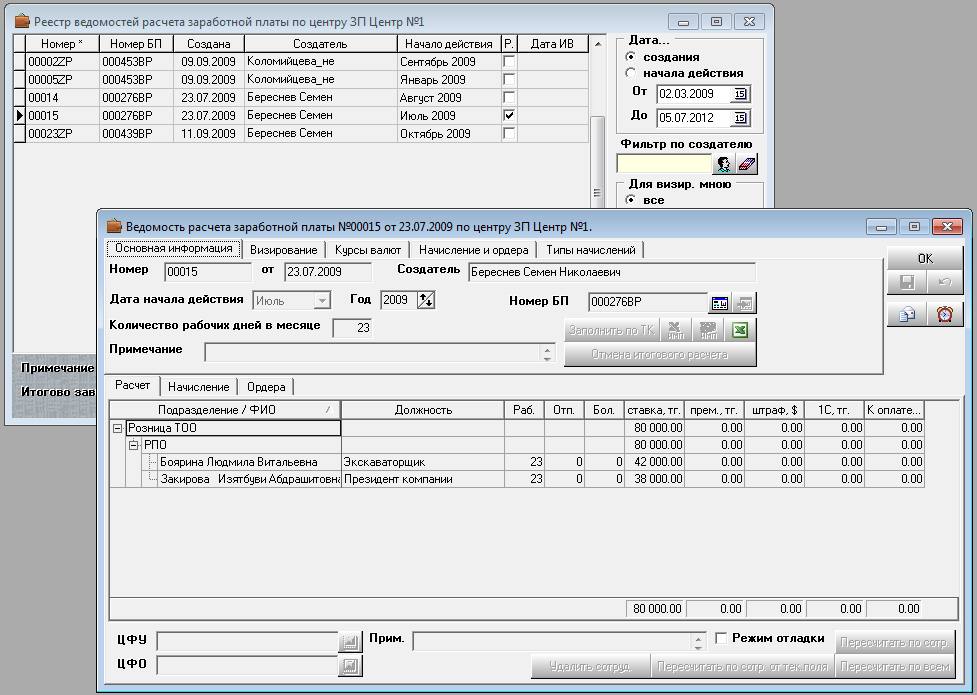977x695 pixels.
Task: Click the Фильтр по создателю input field
Action: (664, 164)
